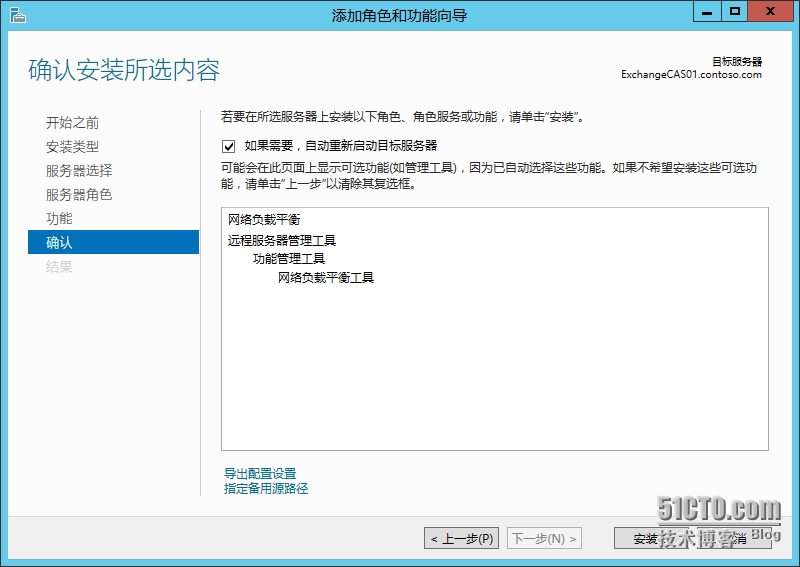800x567 pixels.
Task: Select the 功能管理工具 sub-item
Action: pyautogui.click(x=289, y=259)
